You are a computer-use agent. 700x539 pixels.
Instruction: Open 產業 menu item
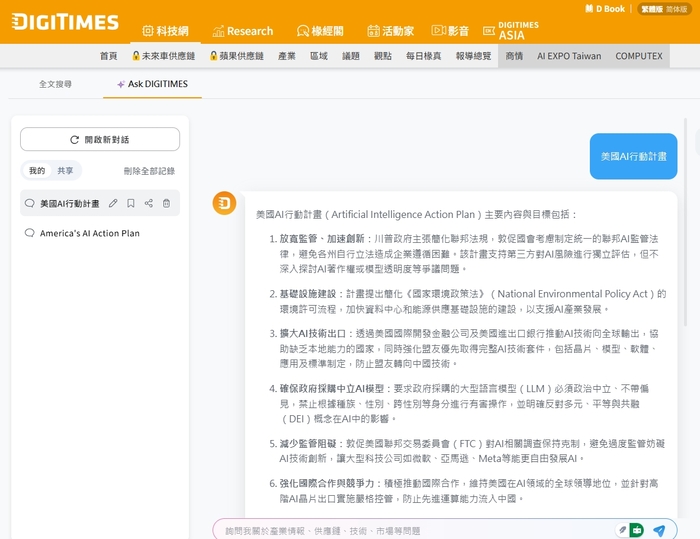[287, 56]
